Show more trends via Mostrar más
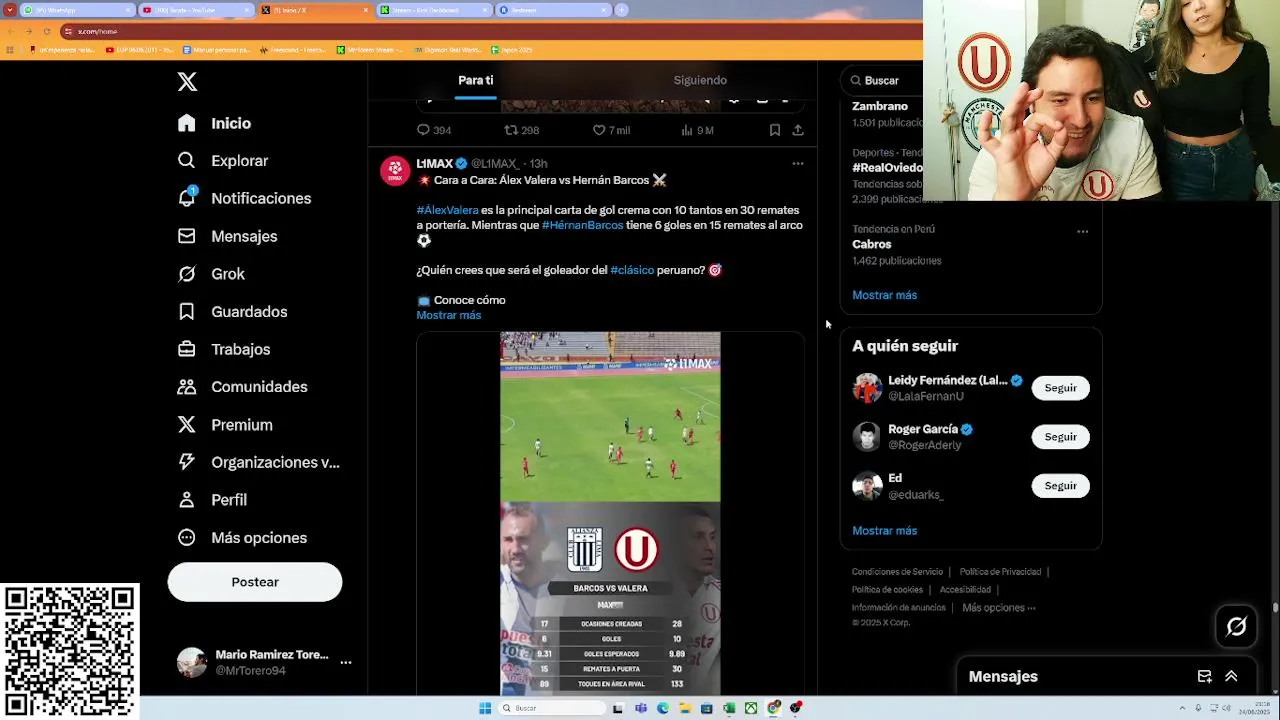1280x720 pixels. (x=885, y=295)
